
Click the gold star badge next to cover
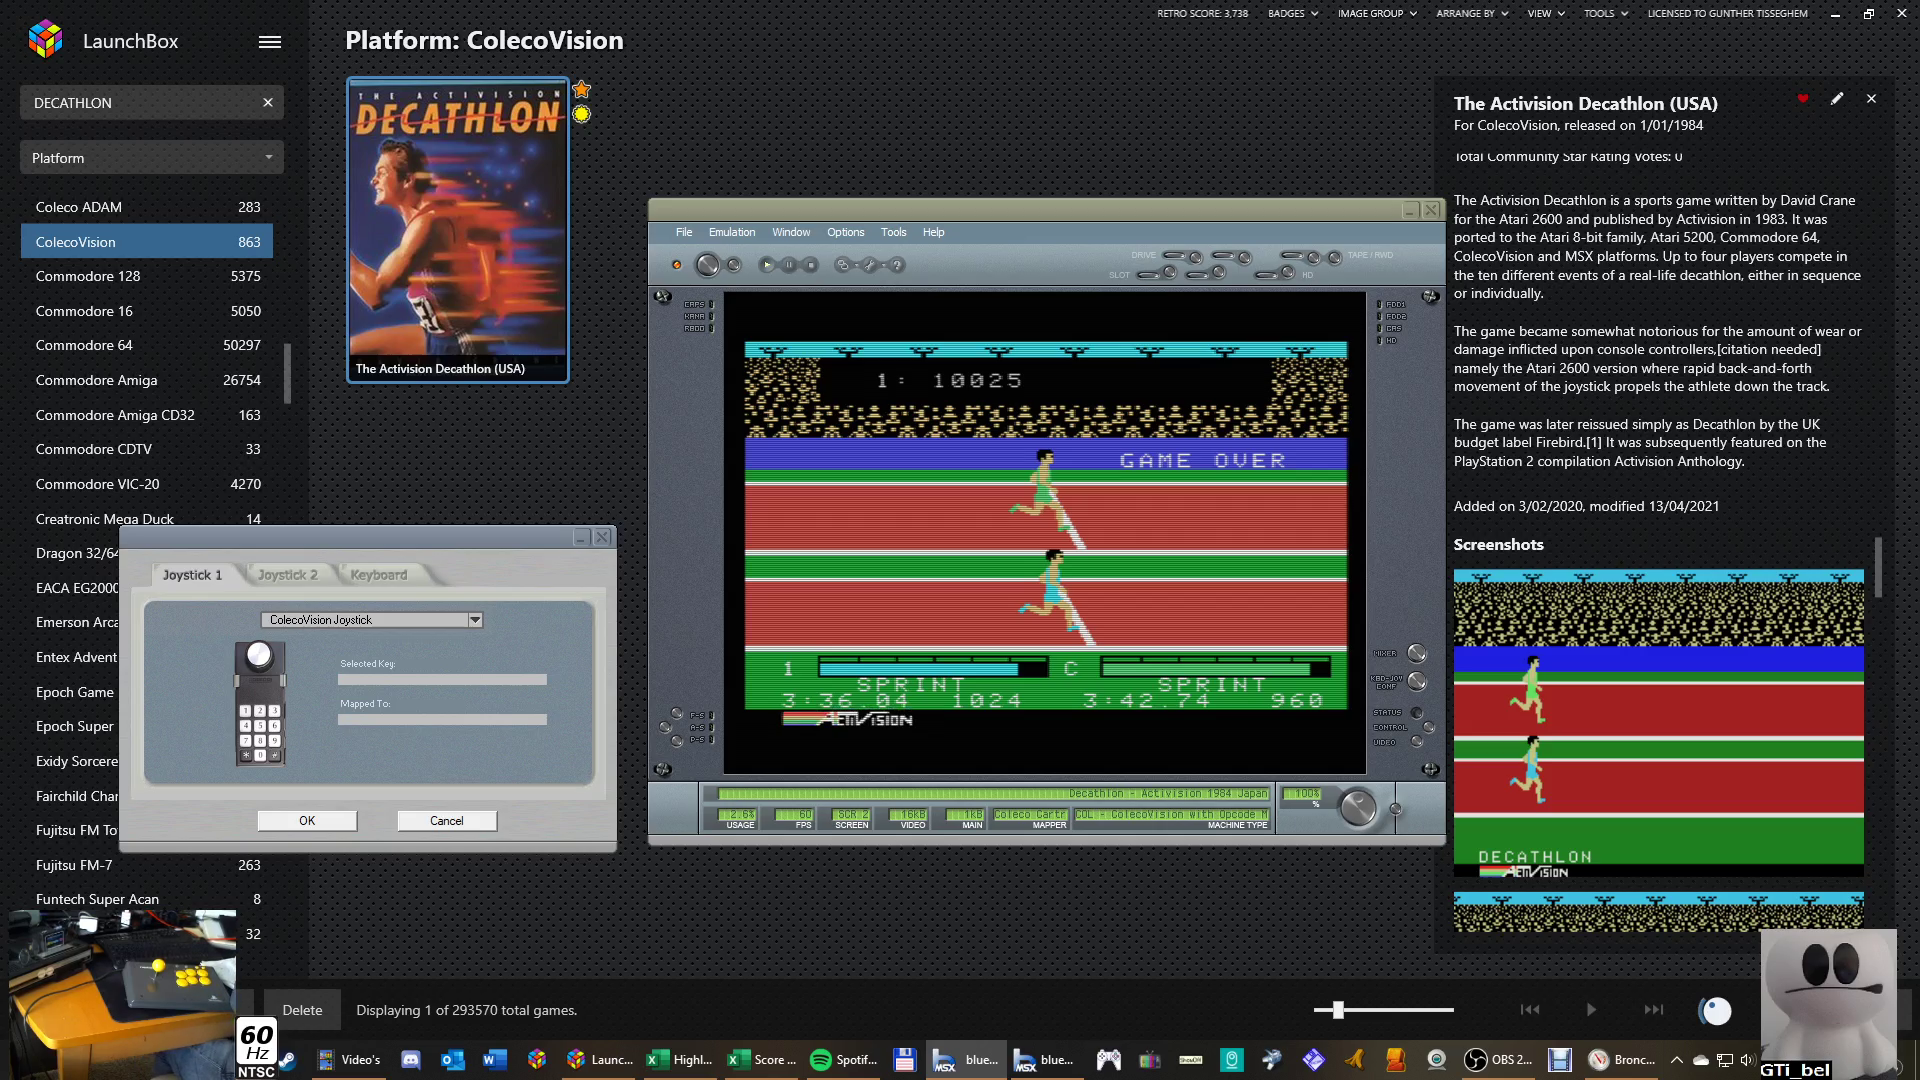click(582, 90)
